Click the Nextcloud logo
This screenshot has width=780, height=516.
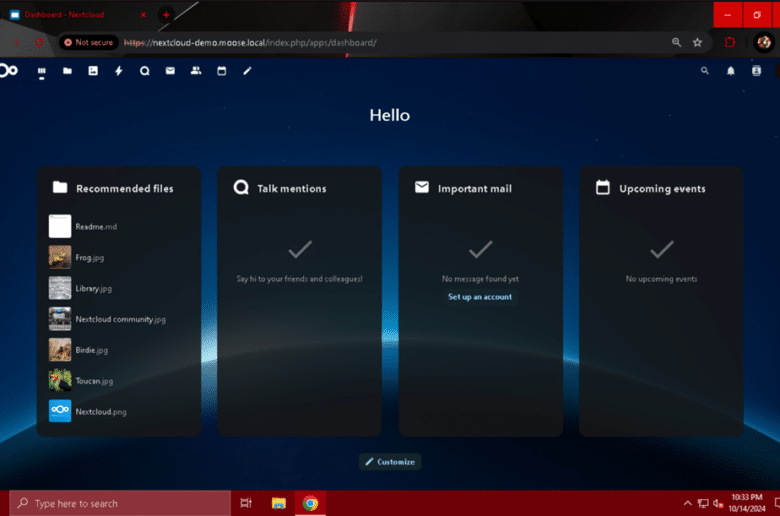pyautogui.click(x=8, y=71)
